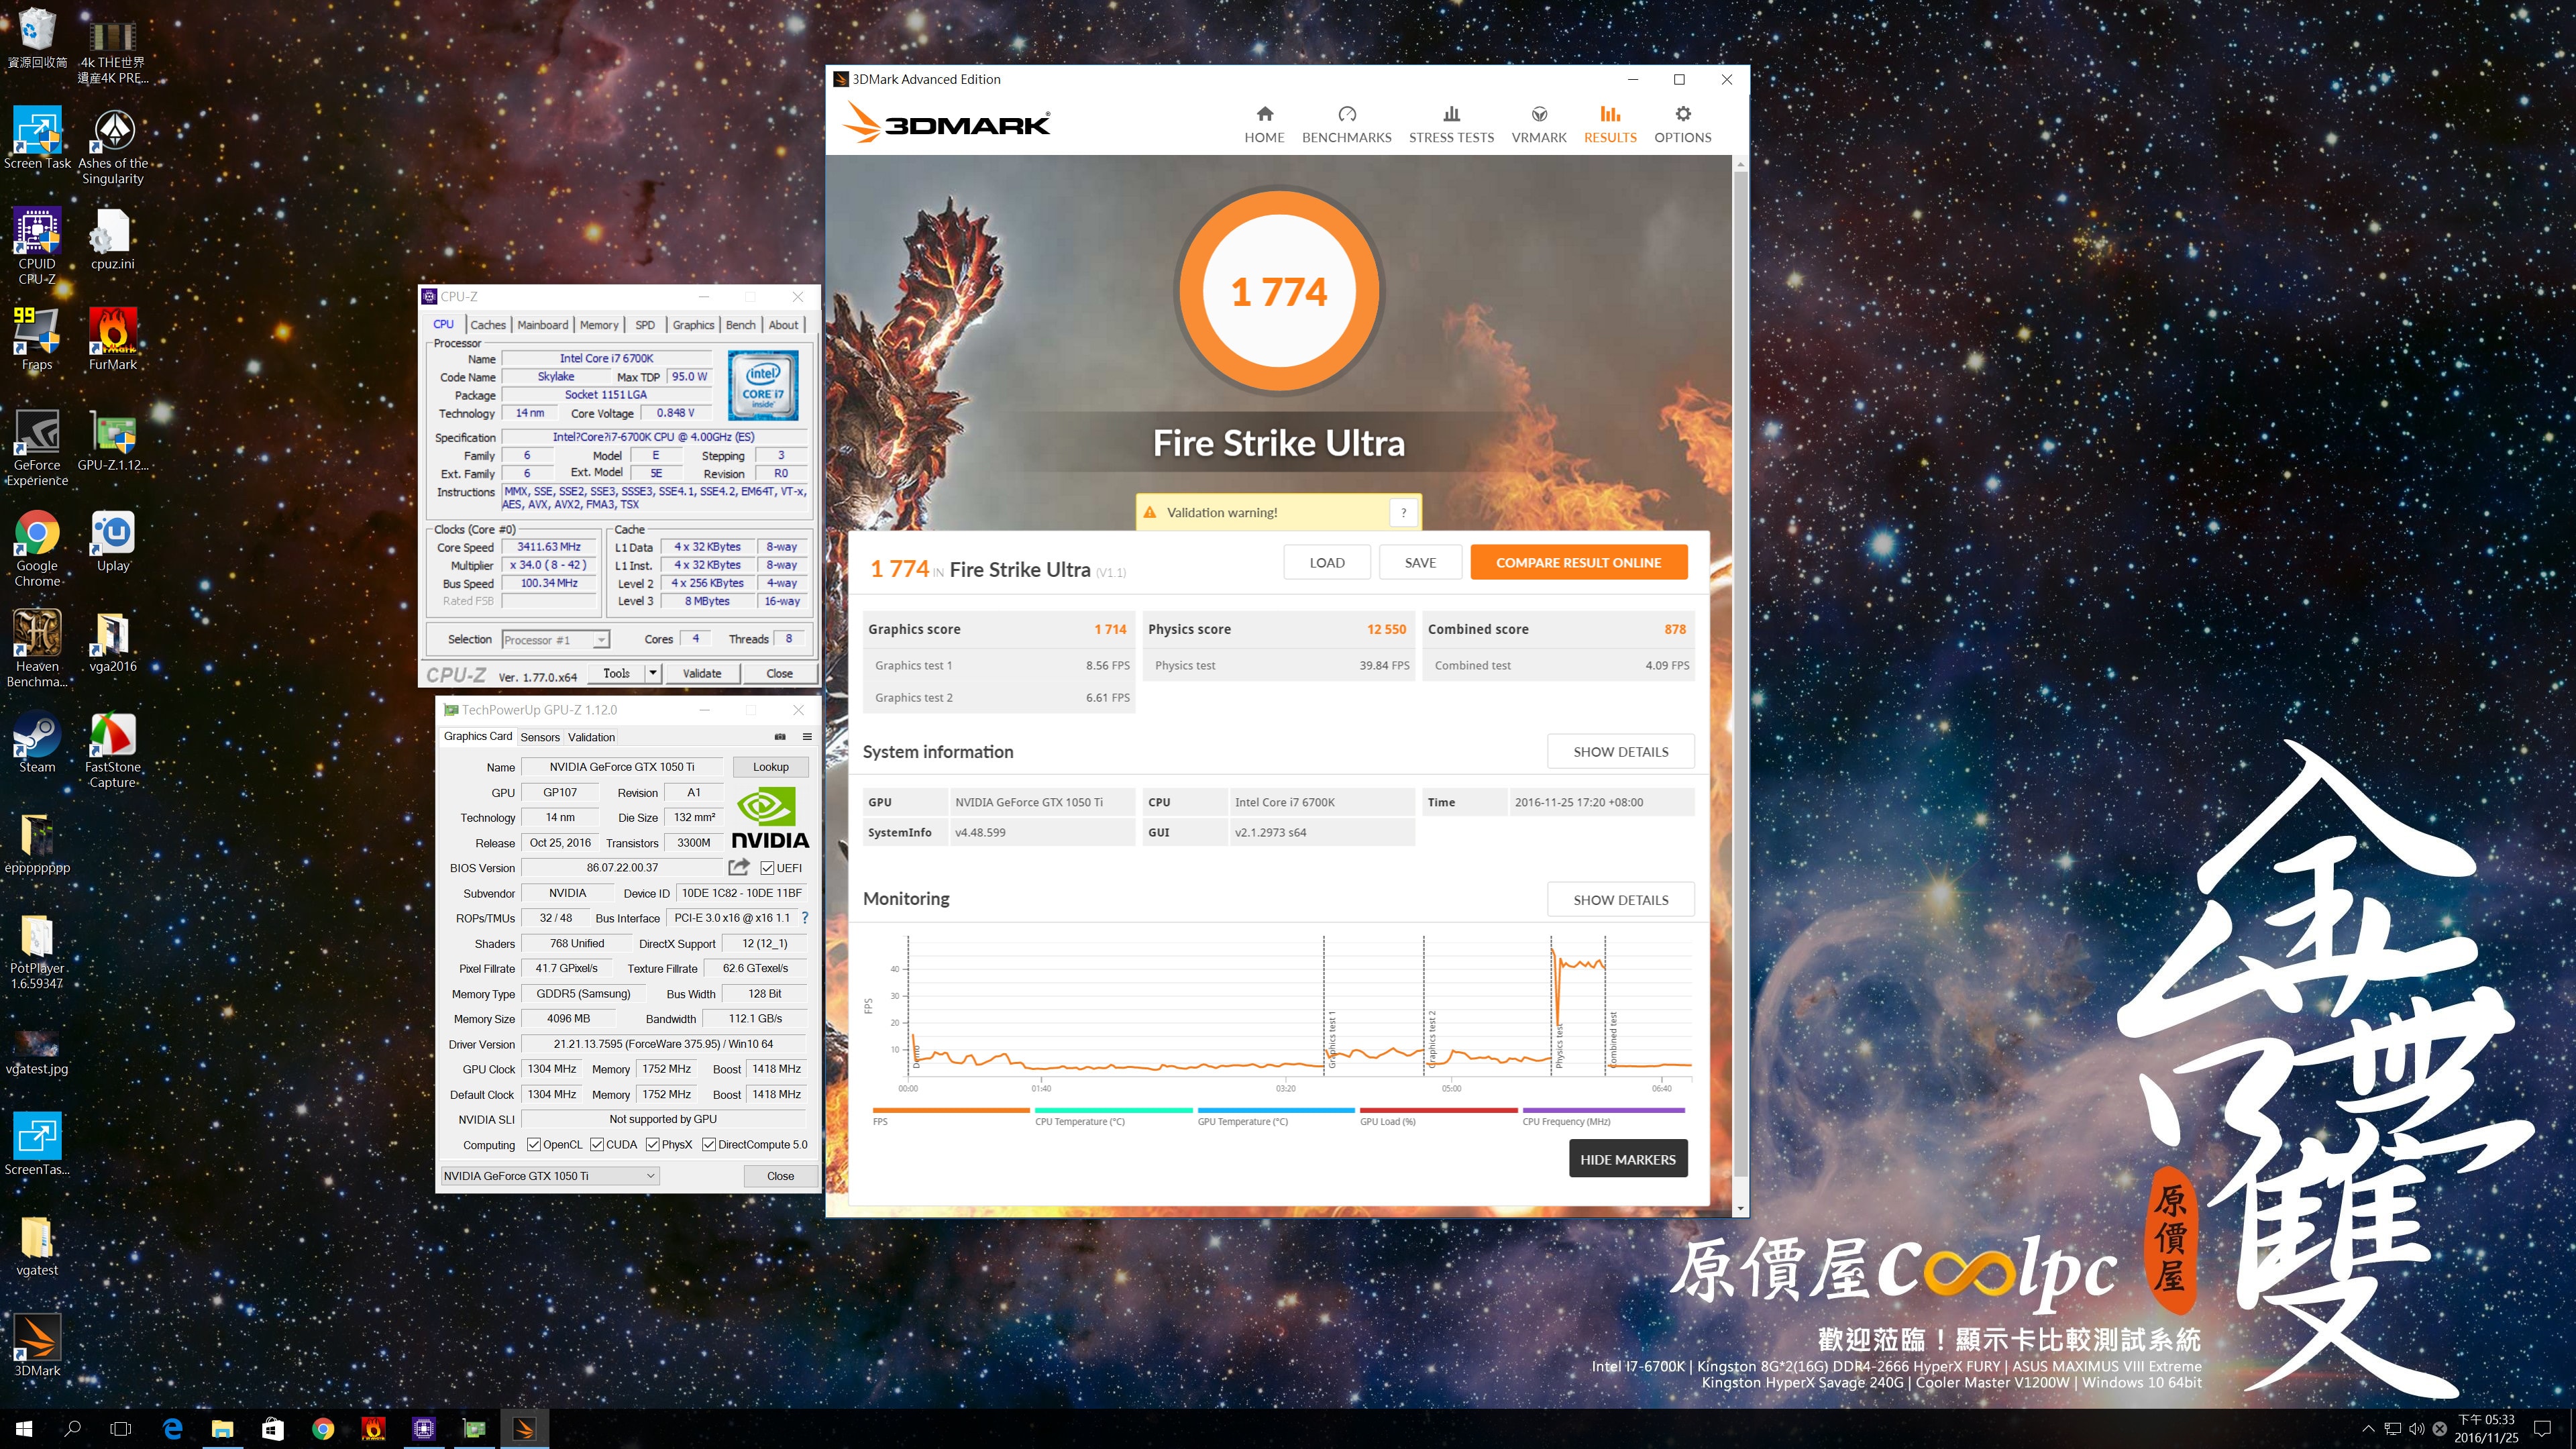Toggle the FPS monitoring legend

point(950,1116)
